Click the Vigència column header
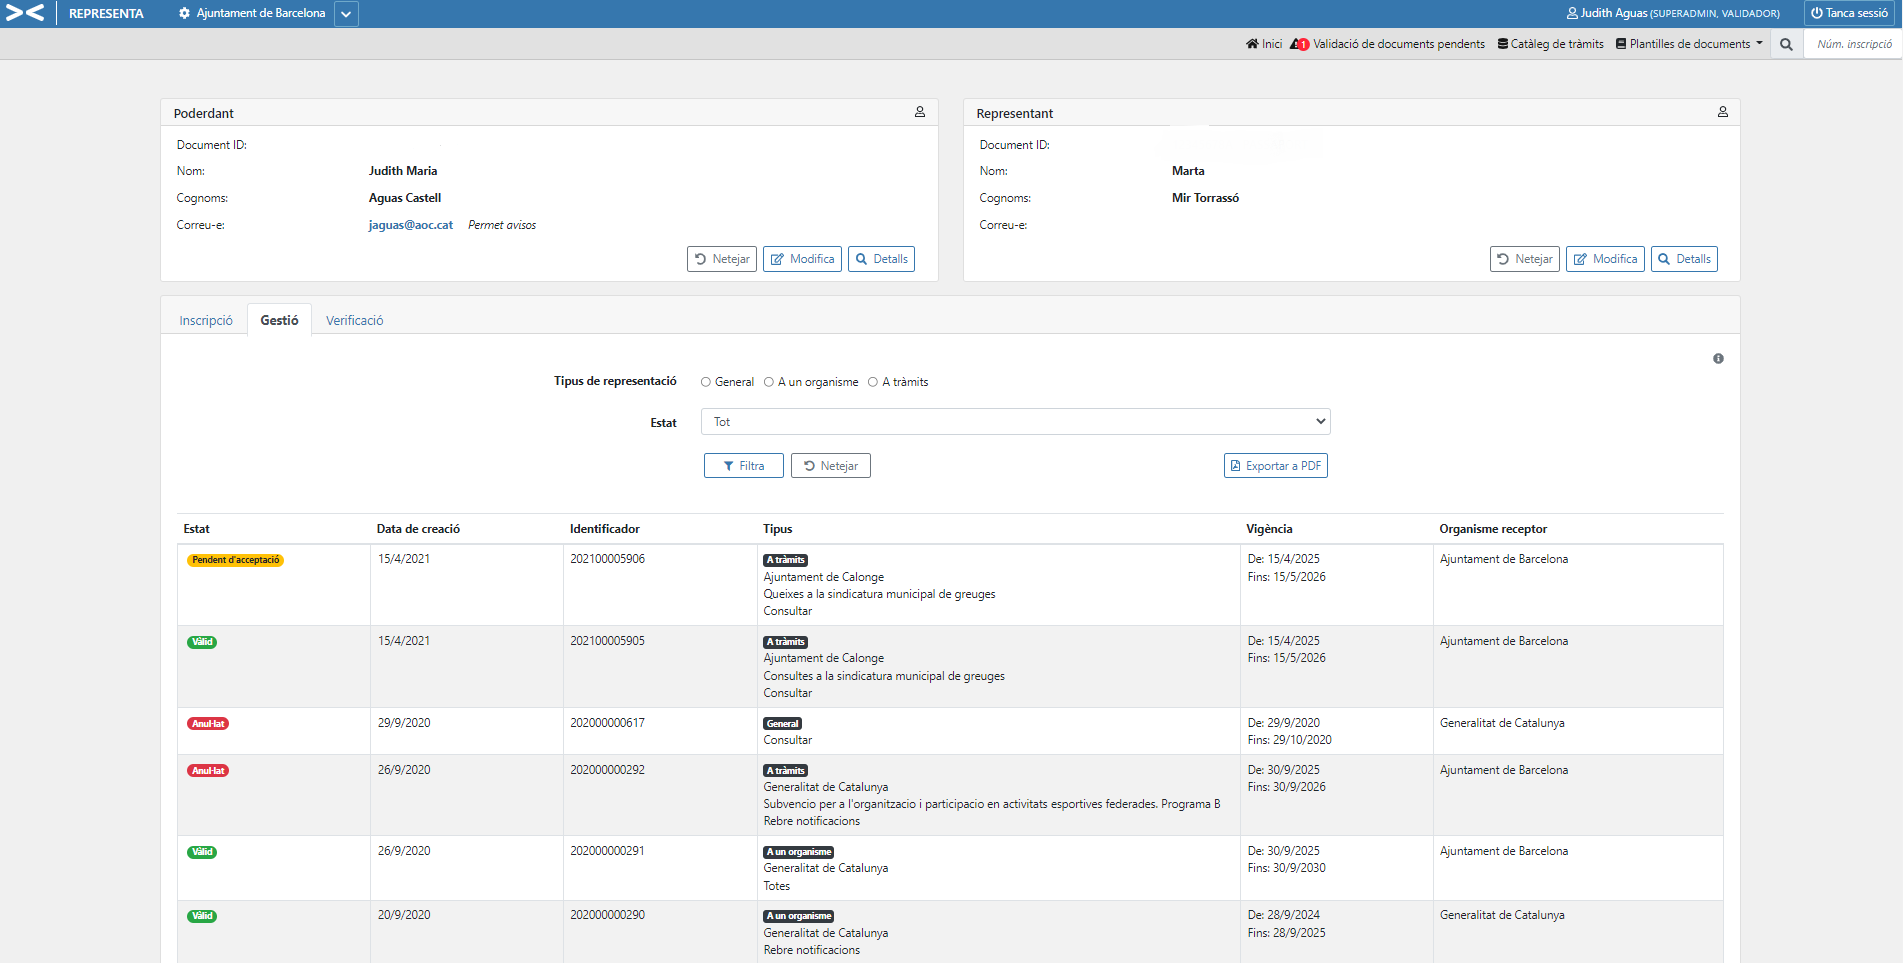Image resolution: width=1903 pixels, height=963 pixels. [1269, 529]
